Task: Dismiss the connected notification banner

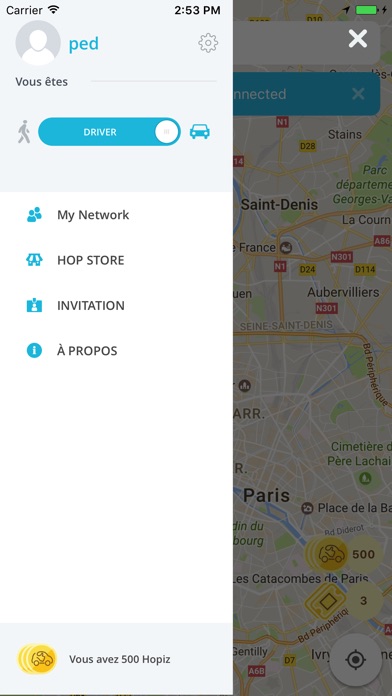Action: pyautogui.click(x=358, y=94)
